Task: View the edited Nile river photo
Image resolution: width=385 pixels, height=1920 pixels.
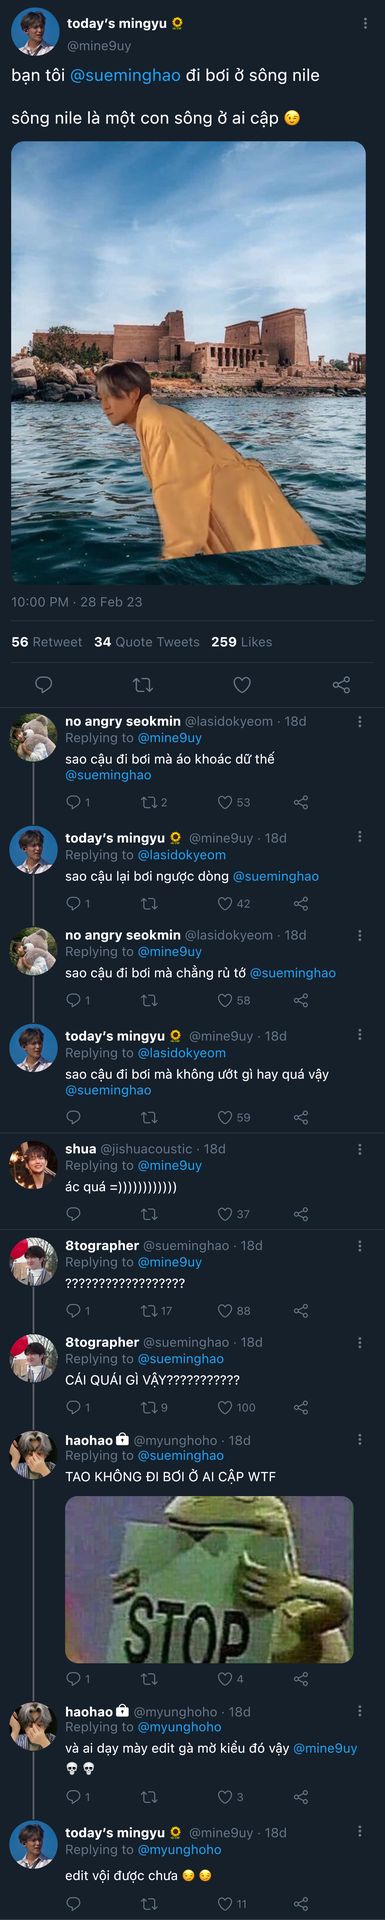Action: (188, 362)
